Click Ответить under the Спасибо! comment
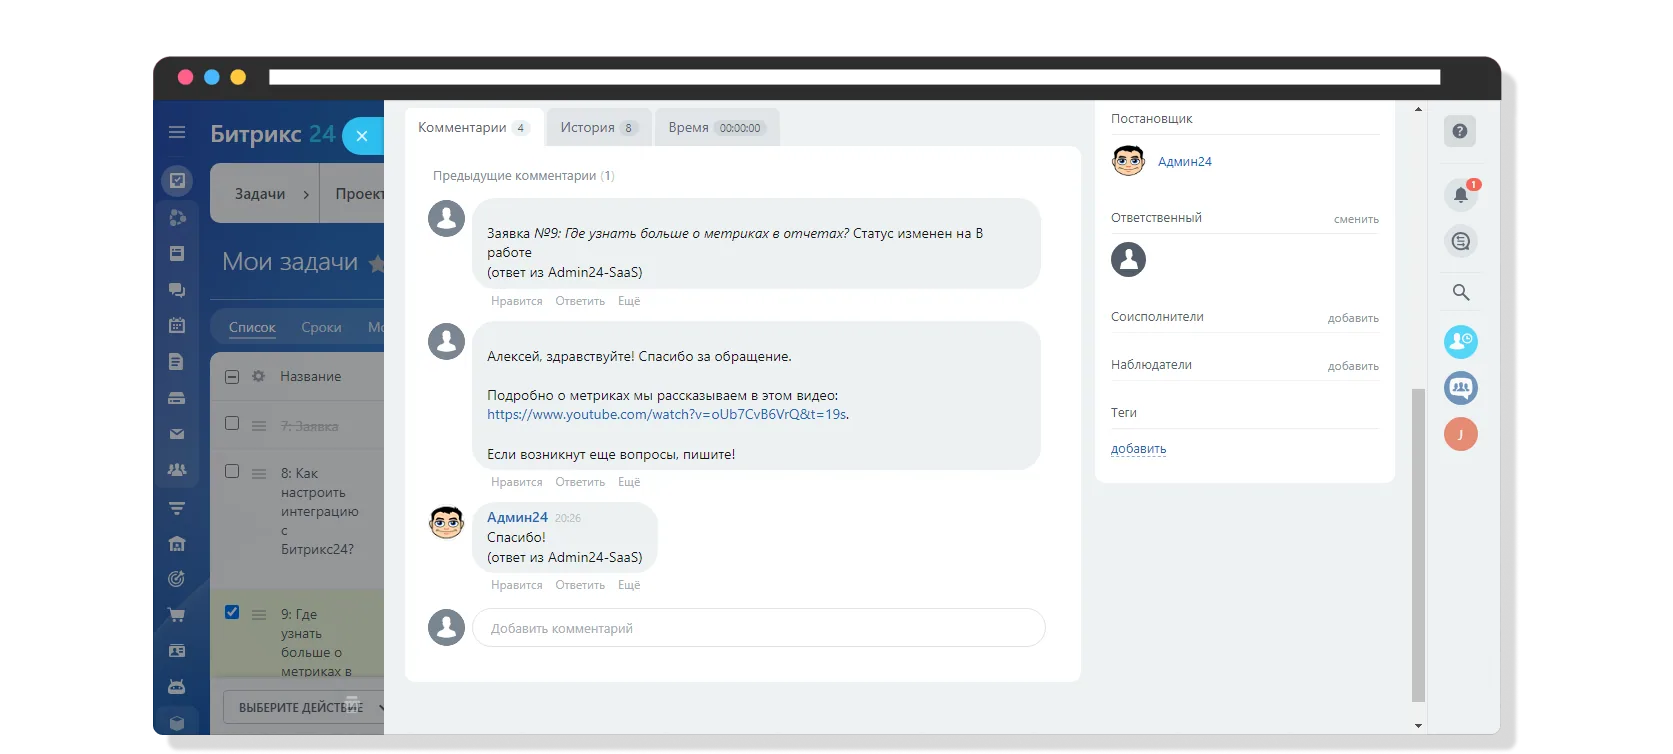 click(580, 585)
